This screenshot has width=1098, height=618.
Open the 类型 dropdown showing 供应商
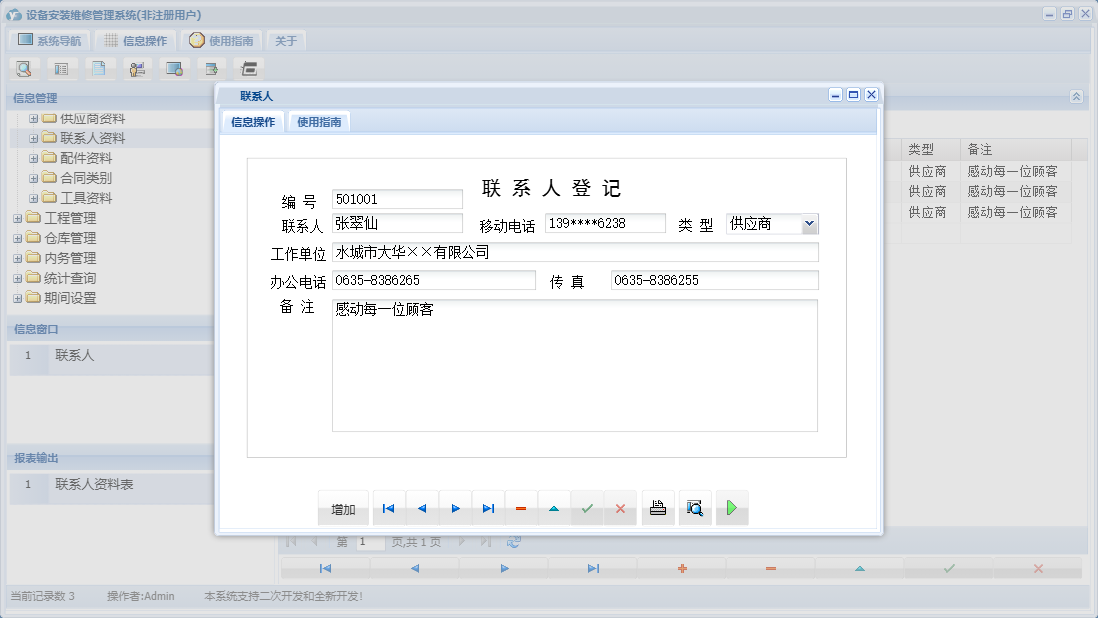(x=806, y=225)
